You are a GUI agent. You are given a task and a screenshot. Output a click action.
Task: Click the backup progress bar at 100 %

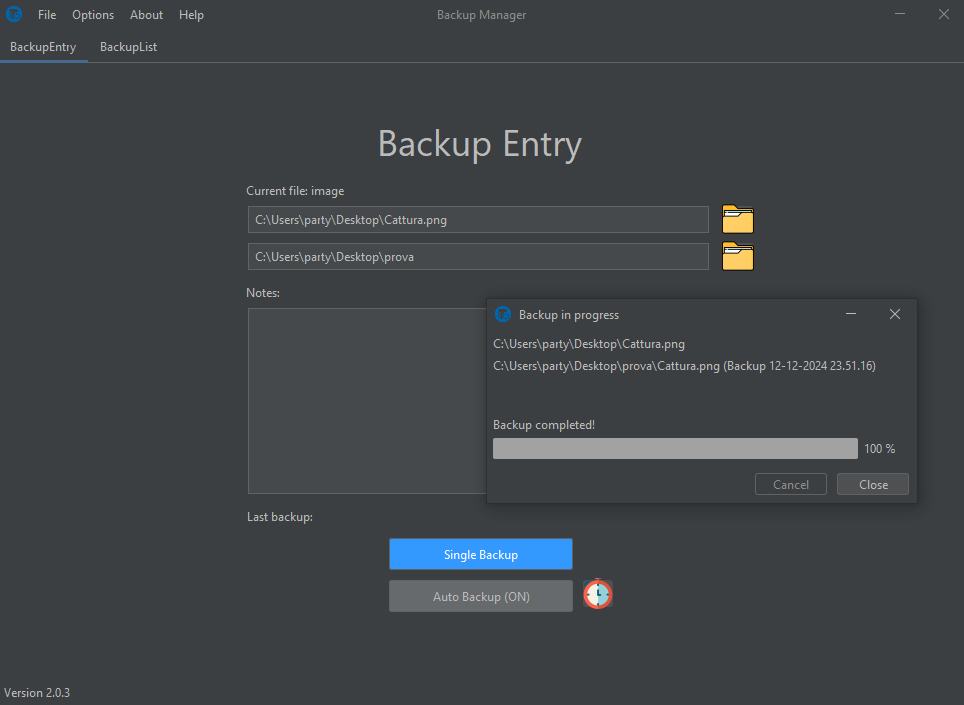click(x=675, y=449)
